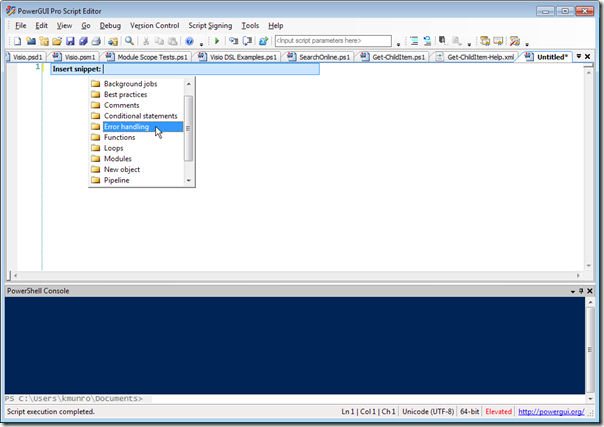Open the Tools menu
This screenshot has height=427, width=604.
(250, 26)
